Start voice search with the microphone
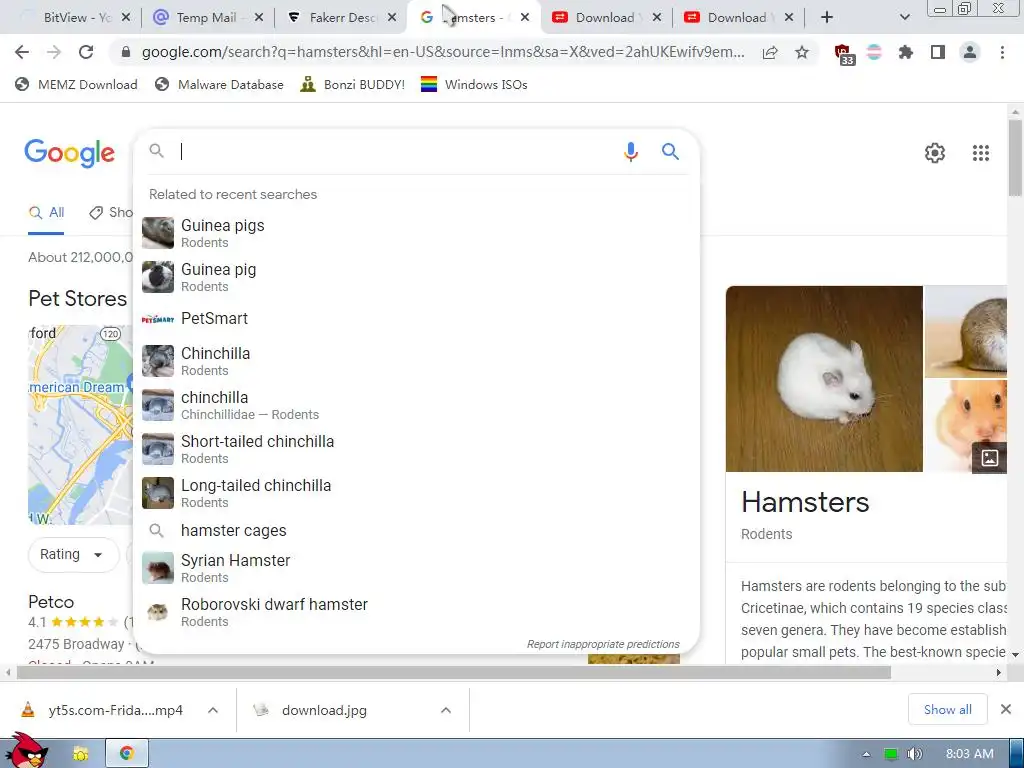The height and width of the screenshot is (768, 1024). 630,152
